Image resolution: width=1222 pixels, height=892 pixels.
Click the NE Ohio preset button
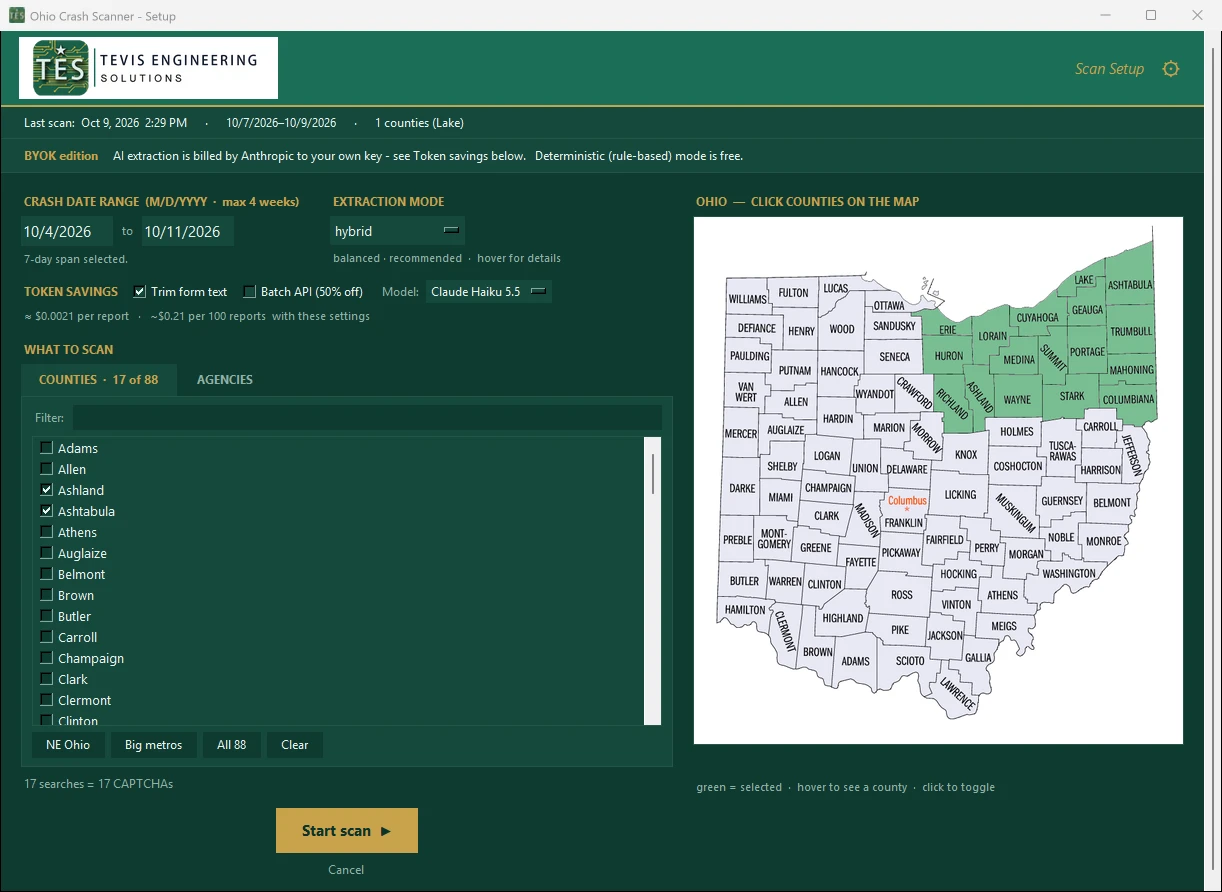tap(68, 745)
